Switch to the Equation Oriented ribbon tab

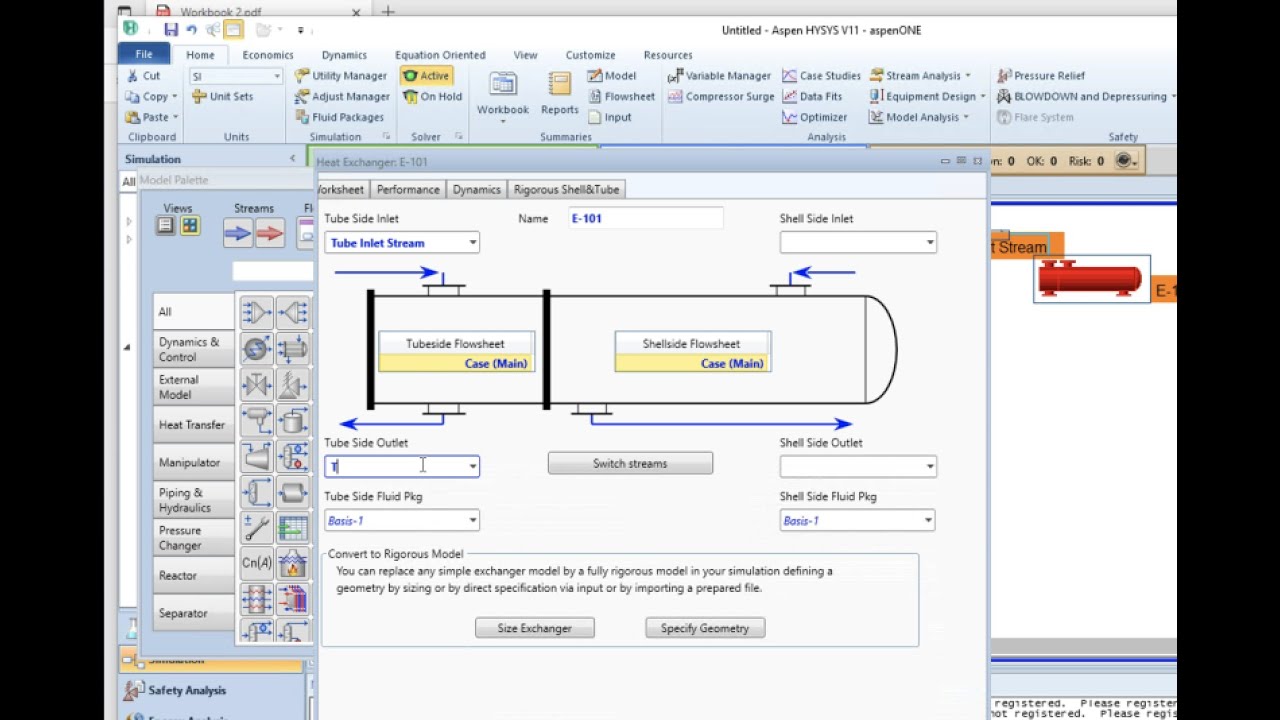click(440, 55)
